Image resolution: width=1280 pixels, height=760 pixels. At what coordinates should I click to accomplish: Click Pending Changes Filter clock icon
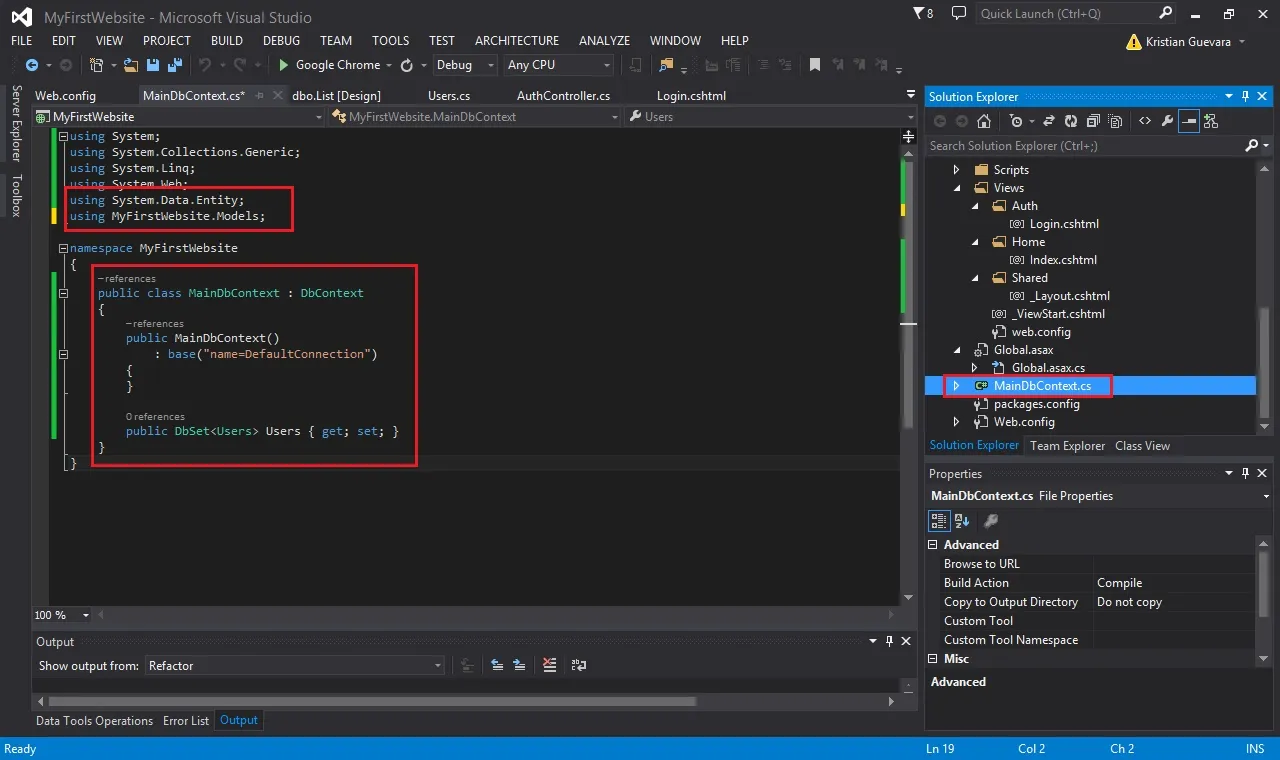click(x=1016, y=122)
